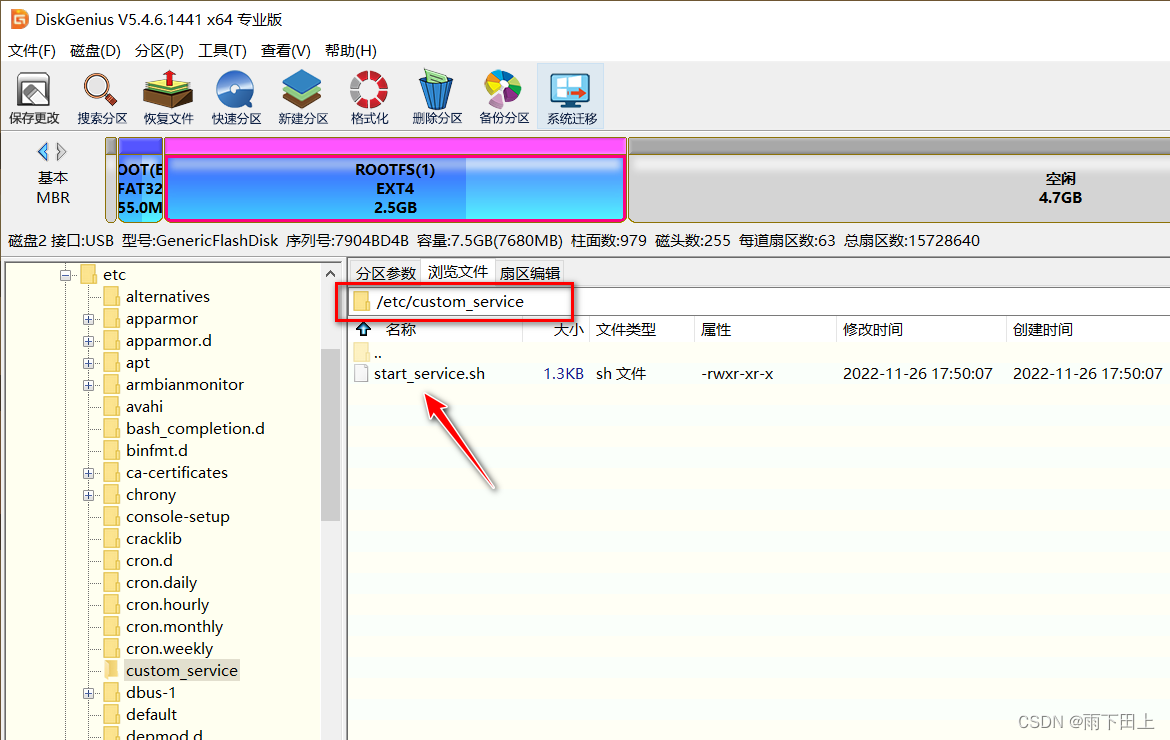Expand the apt folder node
The width and height of the screenshot is (1170, 740).
[x=88, y=363]
